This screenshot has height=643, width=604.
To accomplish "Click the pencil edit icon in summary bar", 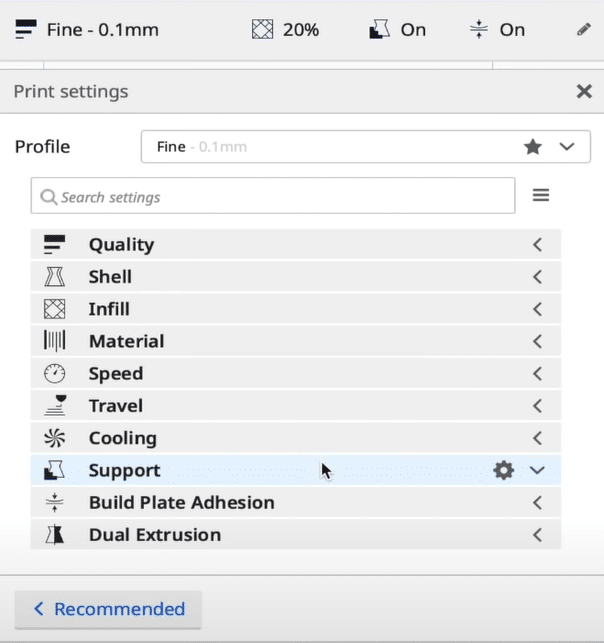I will pyautogui.click(x=584, y=29).
